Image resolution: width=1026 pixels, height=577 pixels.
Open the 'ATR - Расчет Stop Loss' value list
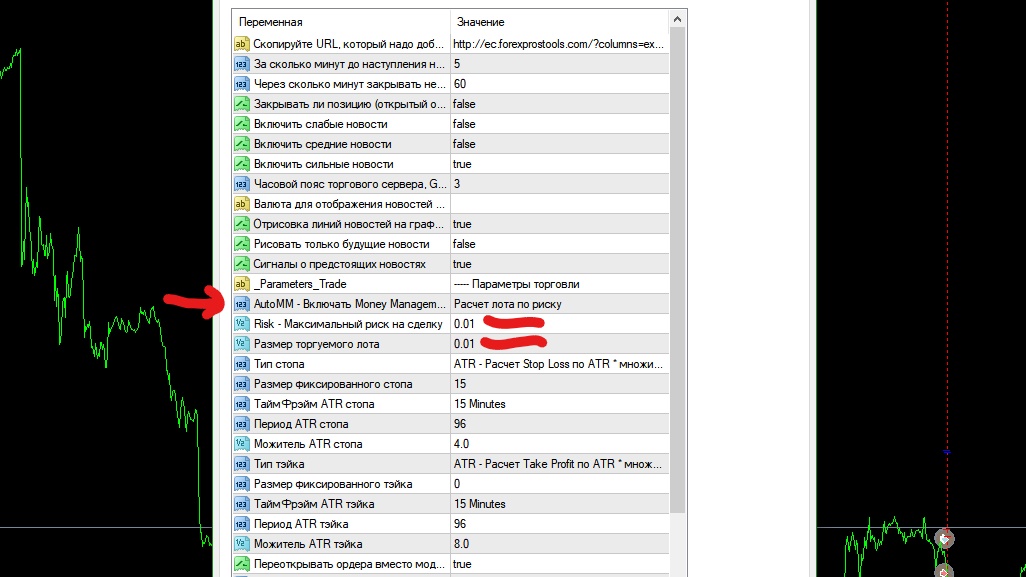(559, 364)
